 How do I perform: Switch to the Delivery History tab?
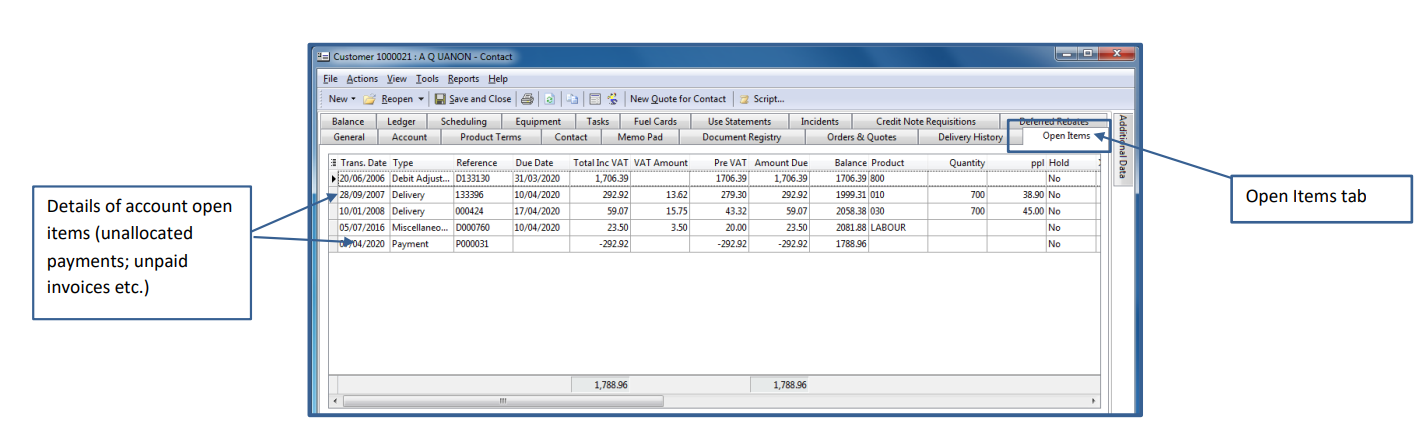pos(969,137)
